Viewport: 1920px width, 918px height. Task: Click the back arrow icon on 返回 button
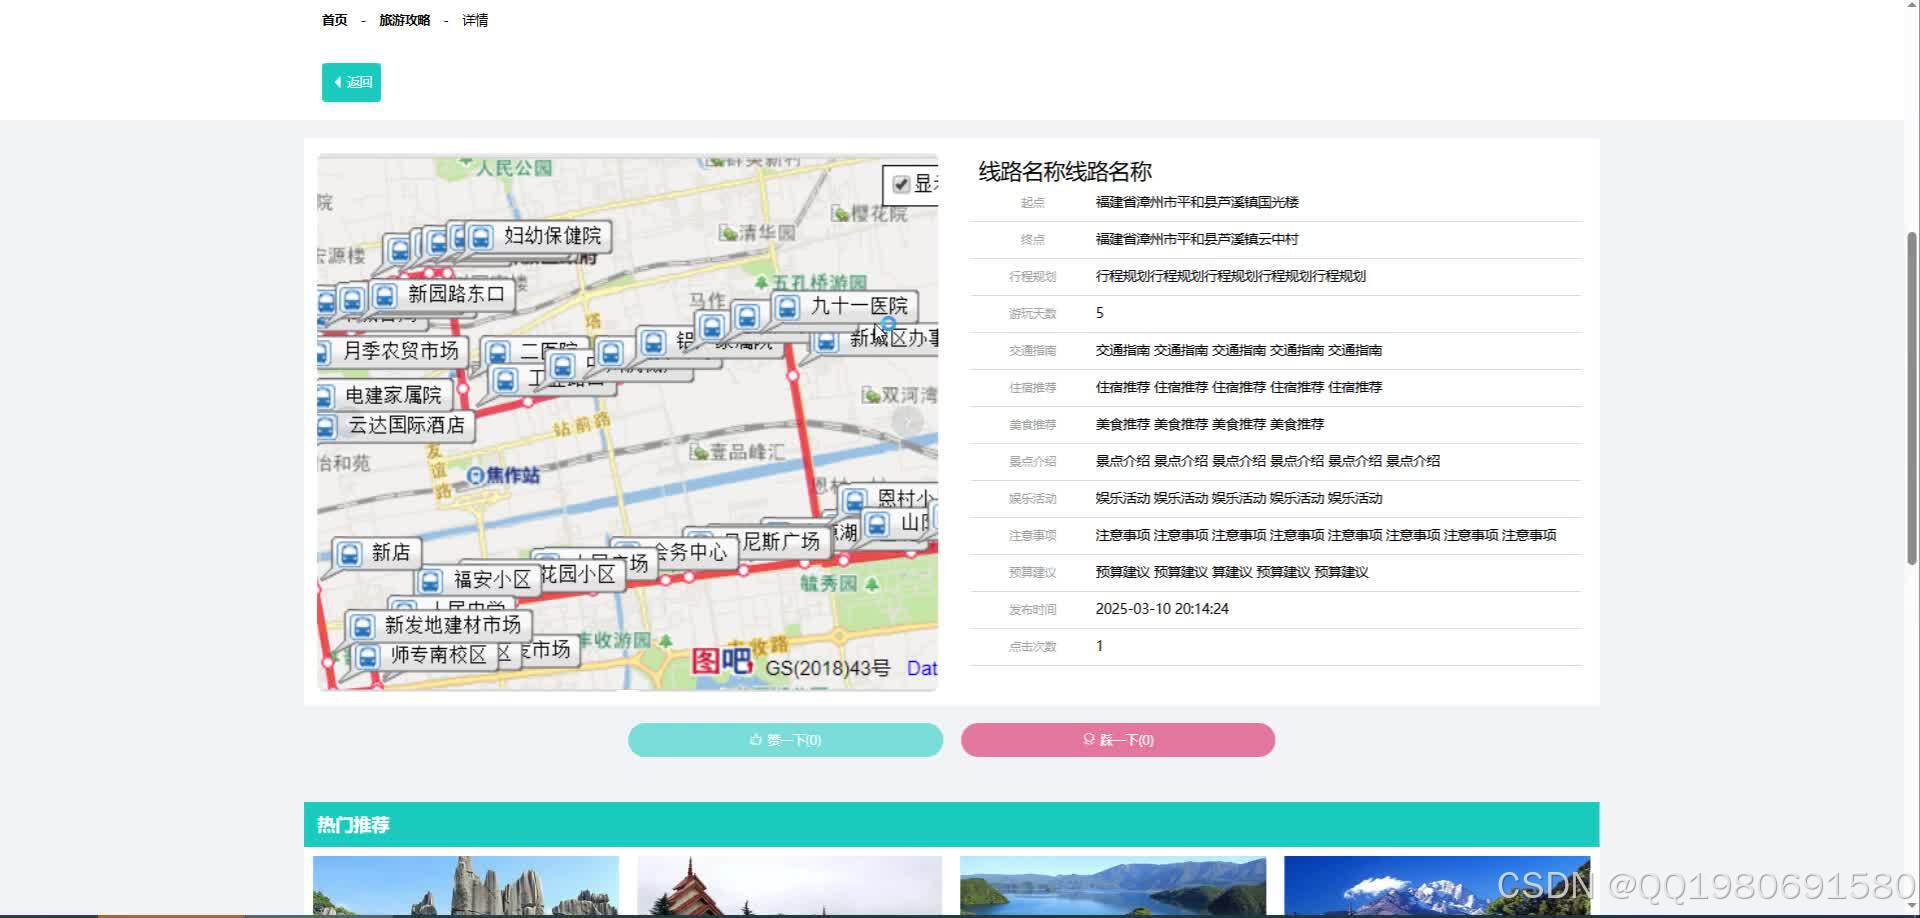338,82
